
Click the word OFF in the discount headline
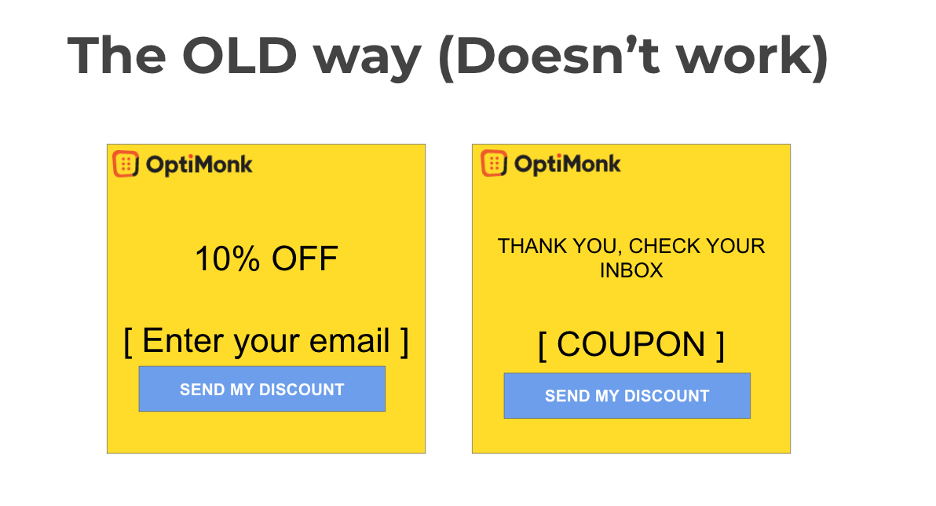coord(304,259)
